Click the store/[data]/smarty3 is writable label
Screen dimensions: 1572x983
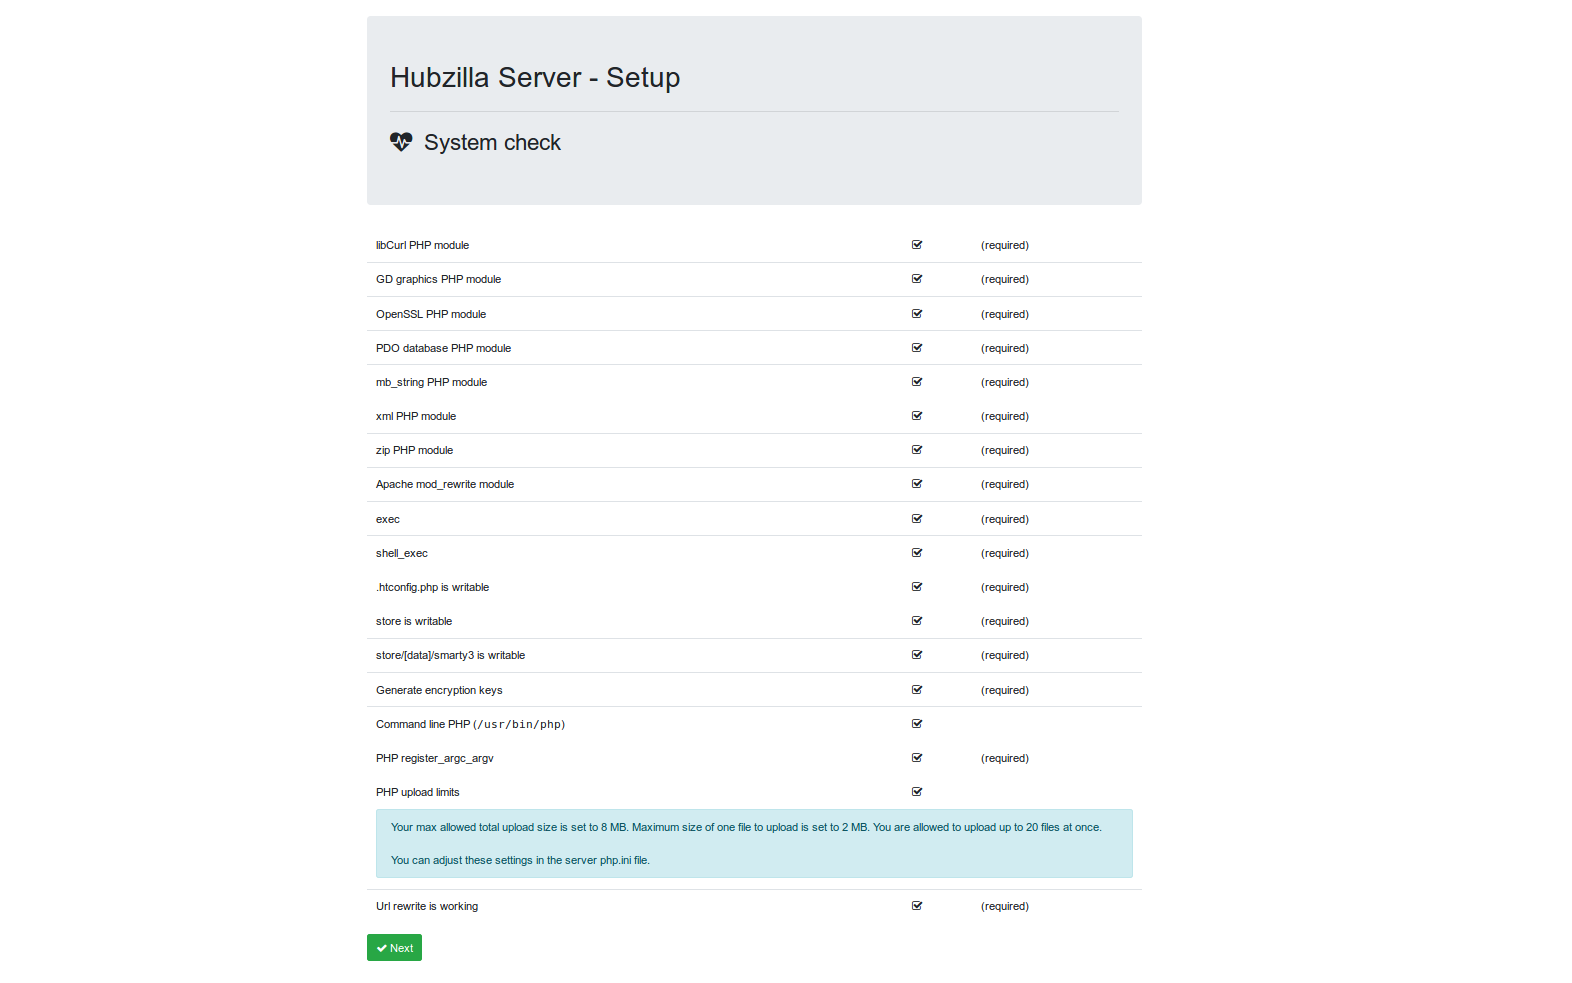click(450, 655)
